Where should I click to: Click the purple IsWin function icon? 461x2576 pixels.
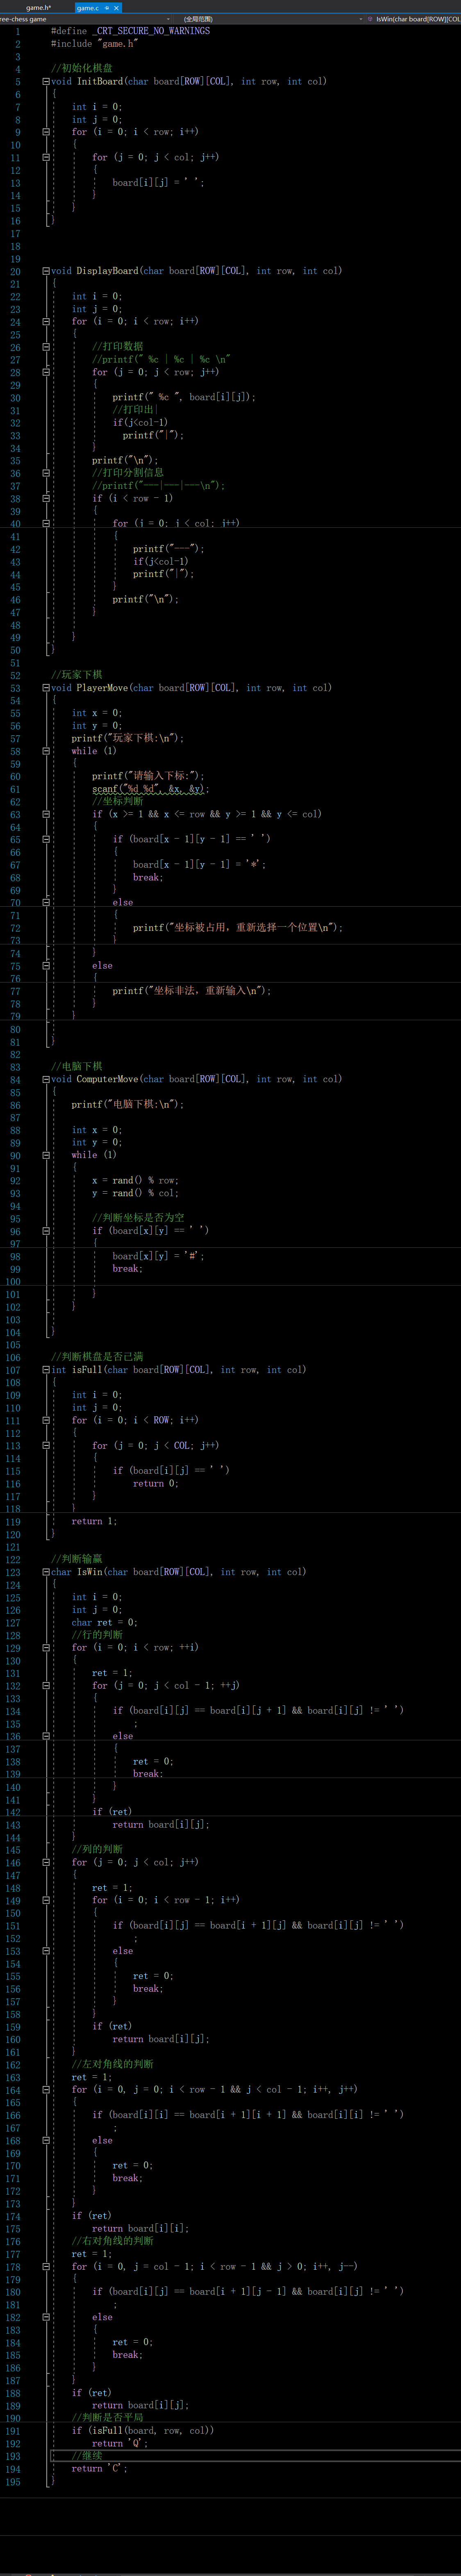(x=370, y=19)
